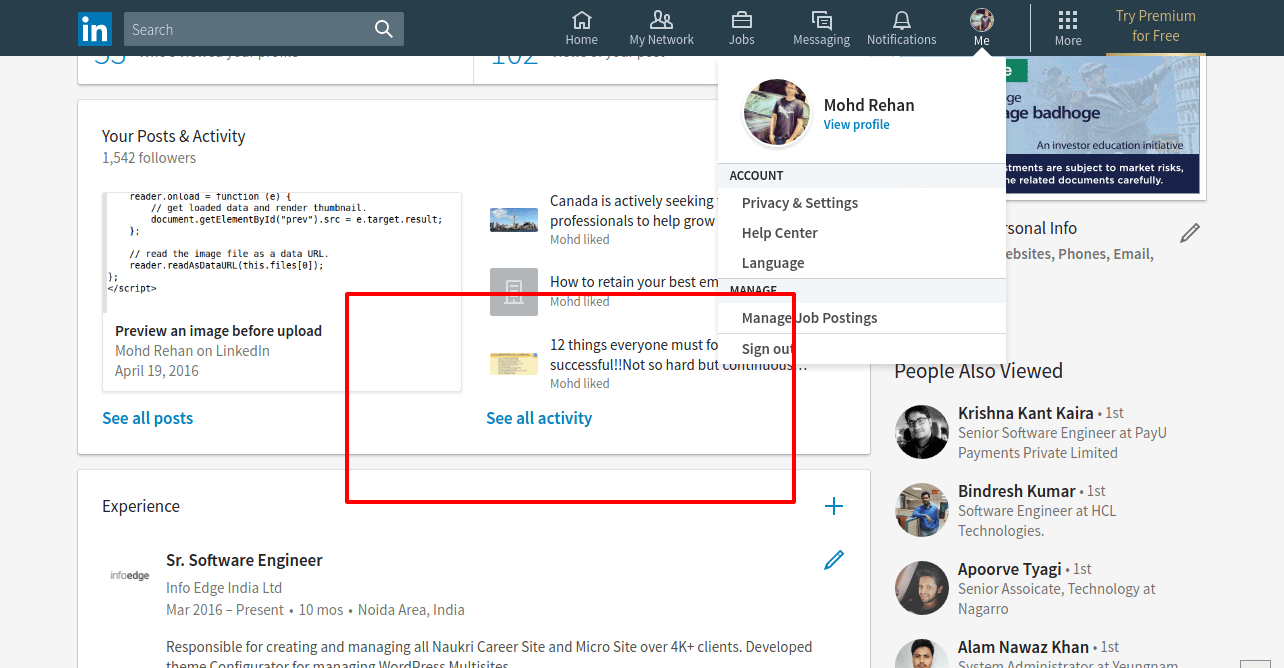Open the Jobs briefcase icon
The height and width of the screenshot is (668, 1284).
[x=741, y=28]
